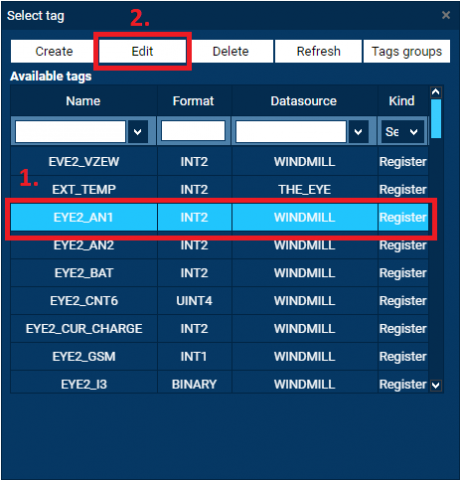The width and height of the screenshot is (460, 480).
Task: Select the EYE2_AN1 tag row
Action: pyautogui.click(x=219, y=217)
